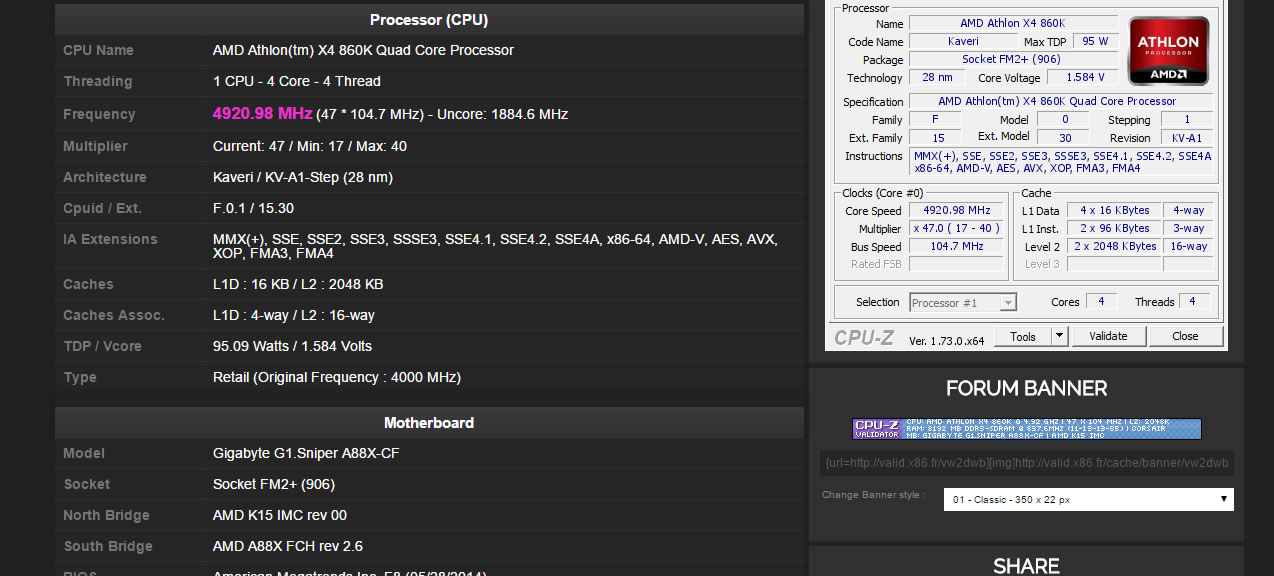This screenshot has width=1274, height=576.
Task: Click the Revision KV-A1 field in CPU-Z
Action: 1186,137
